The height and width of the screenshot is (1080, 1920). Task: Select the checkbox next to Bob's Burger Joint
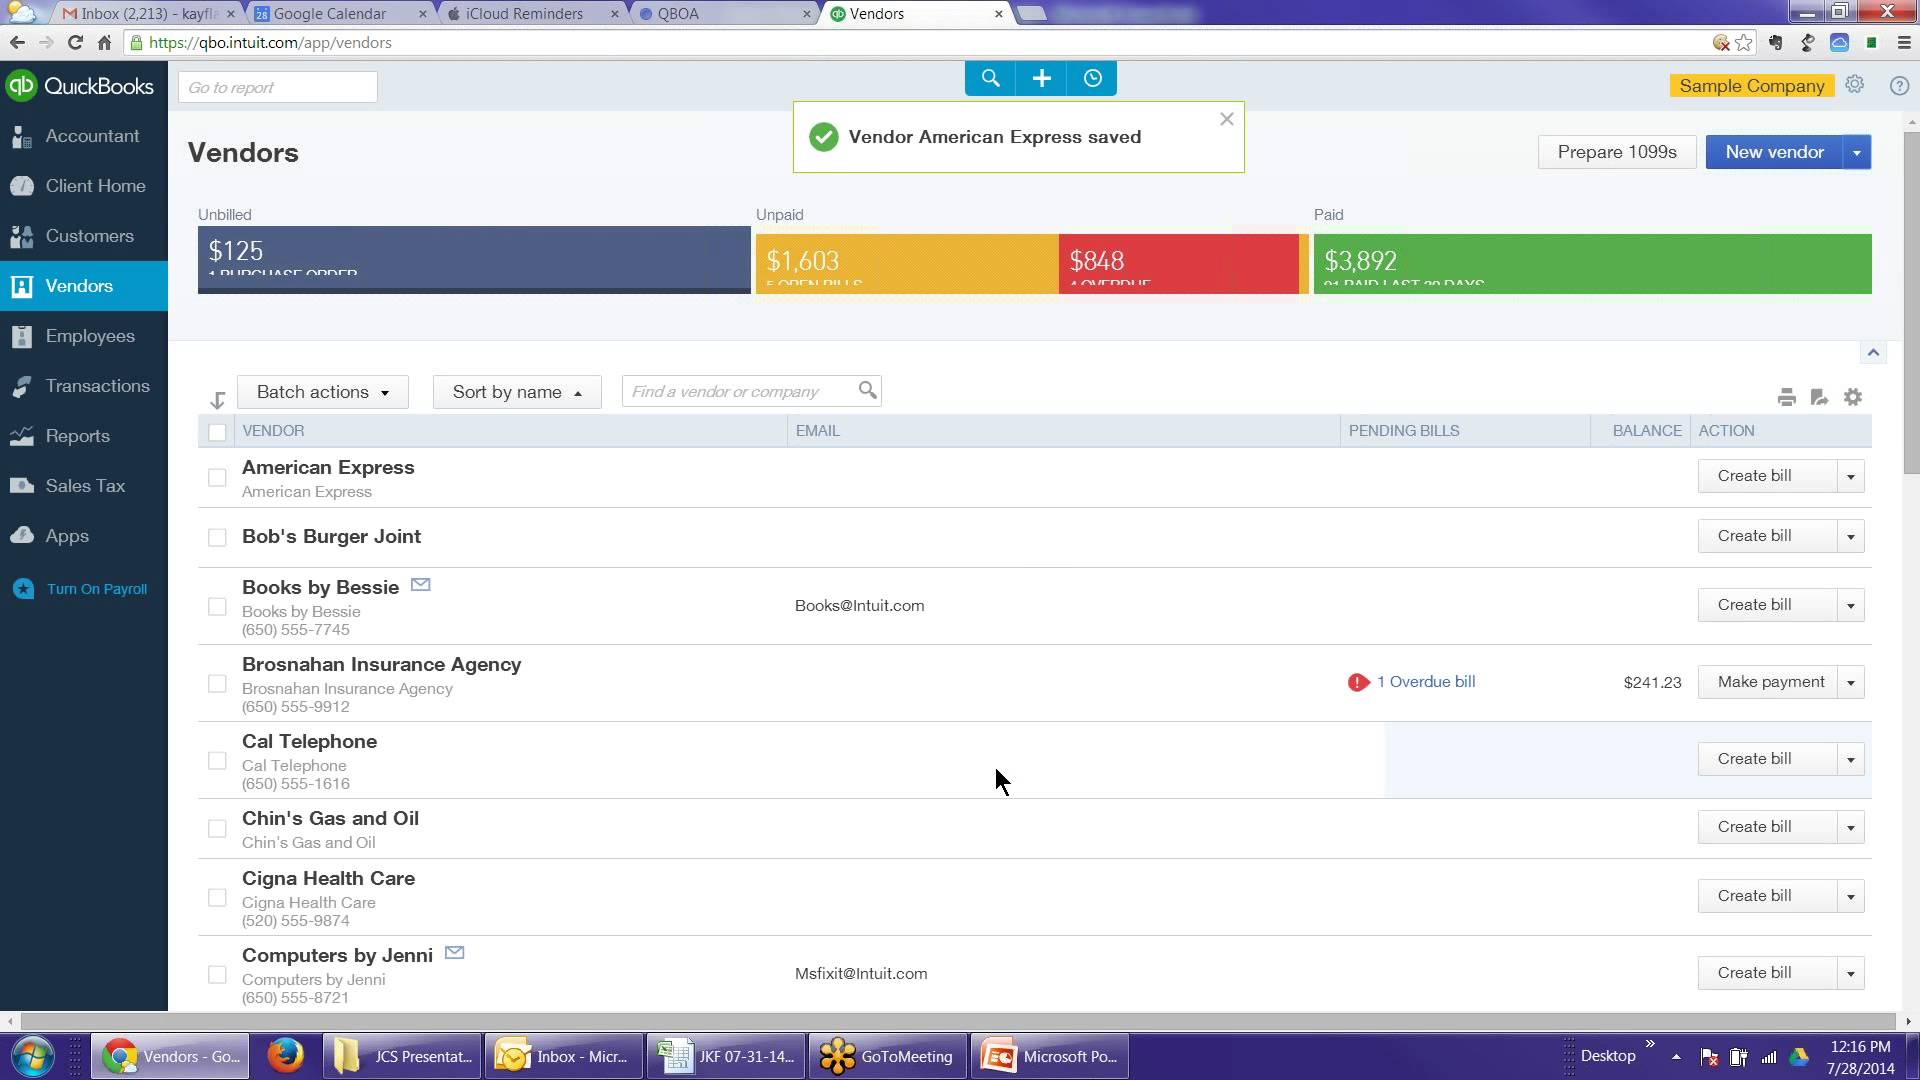[215, 534]
